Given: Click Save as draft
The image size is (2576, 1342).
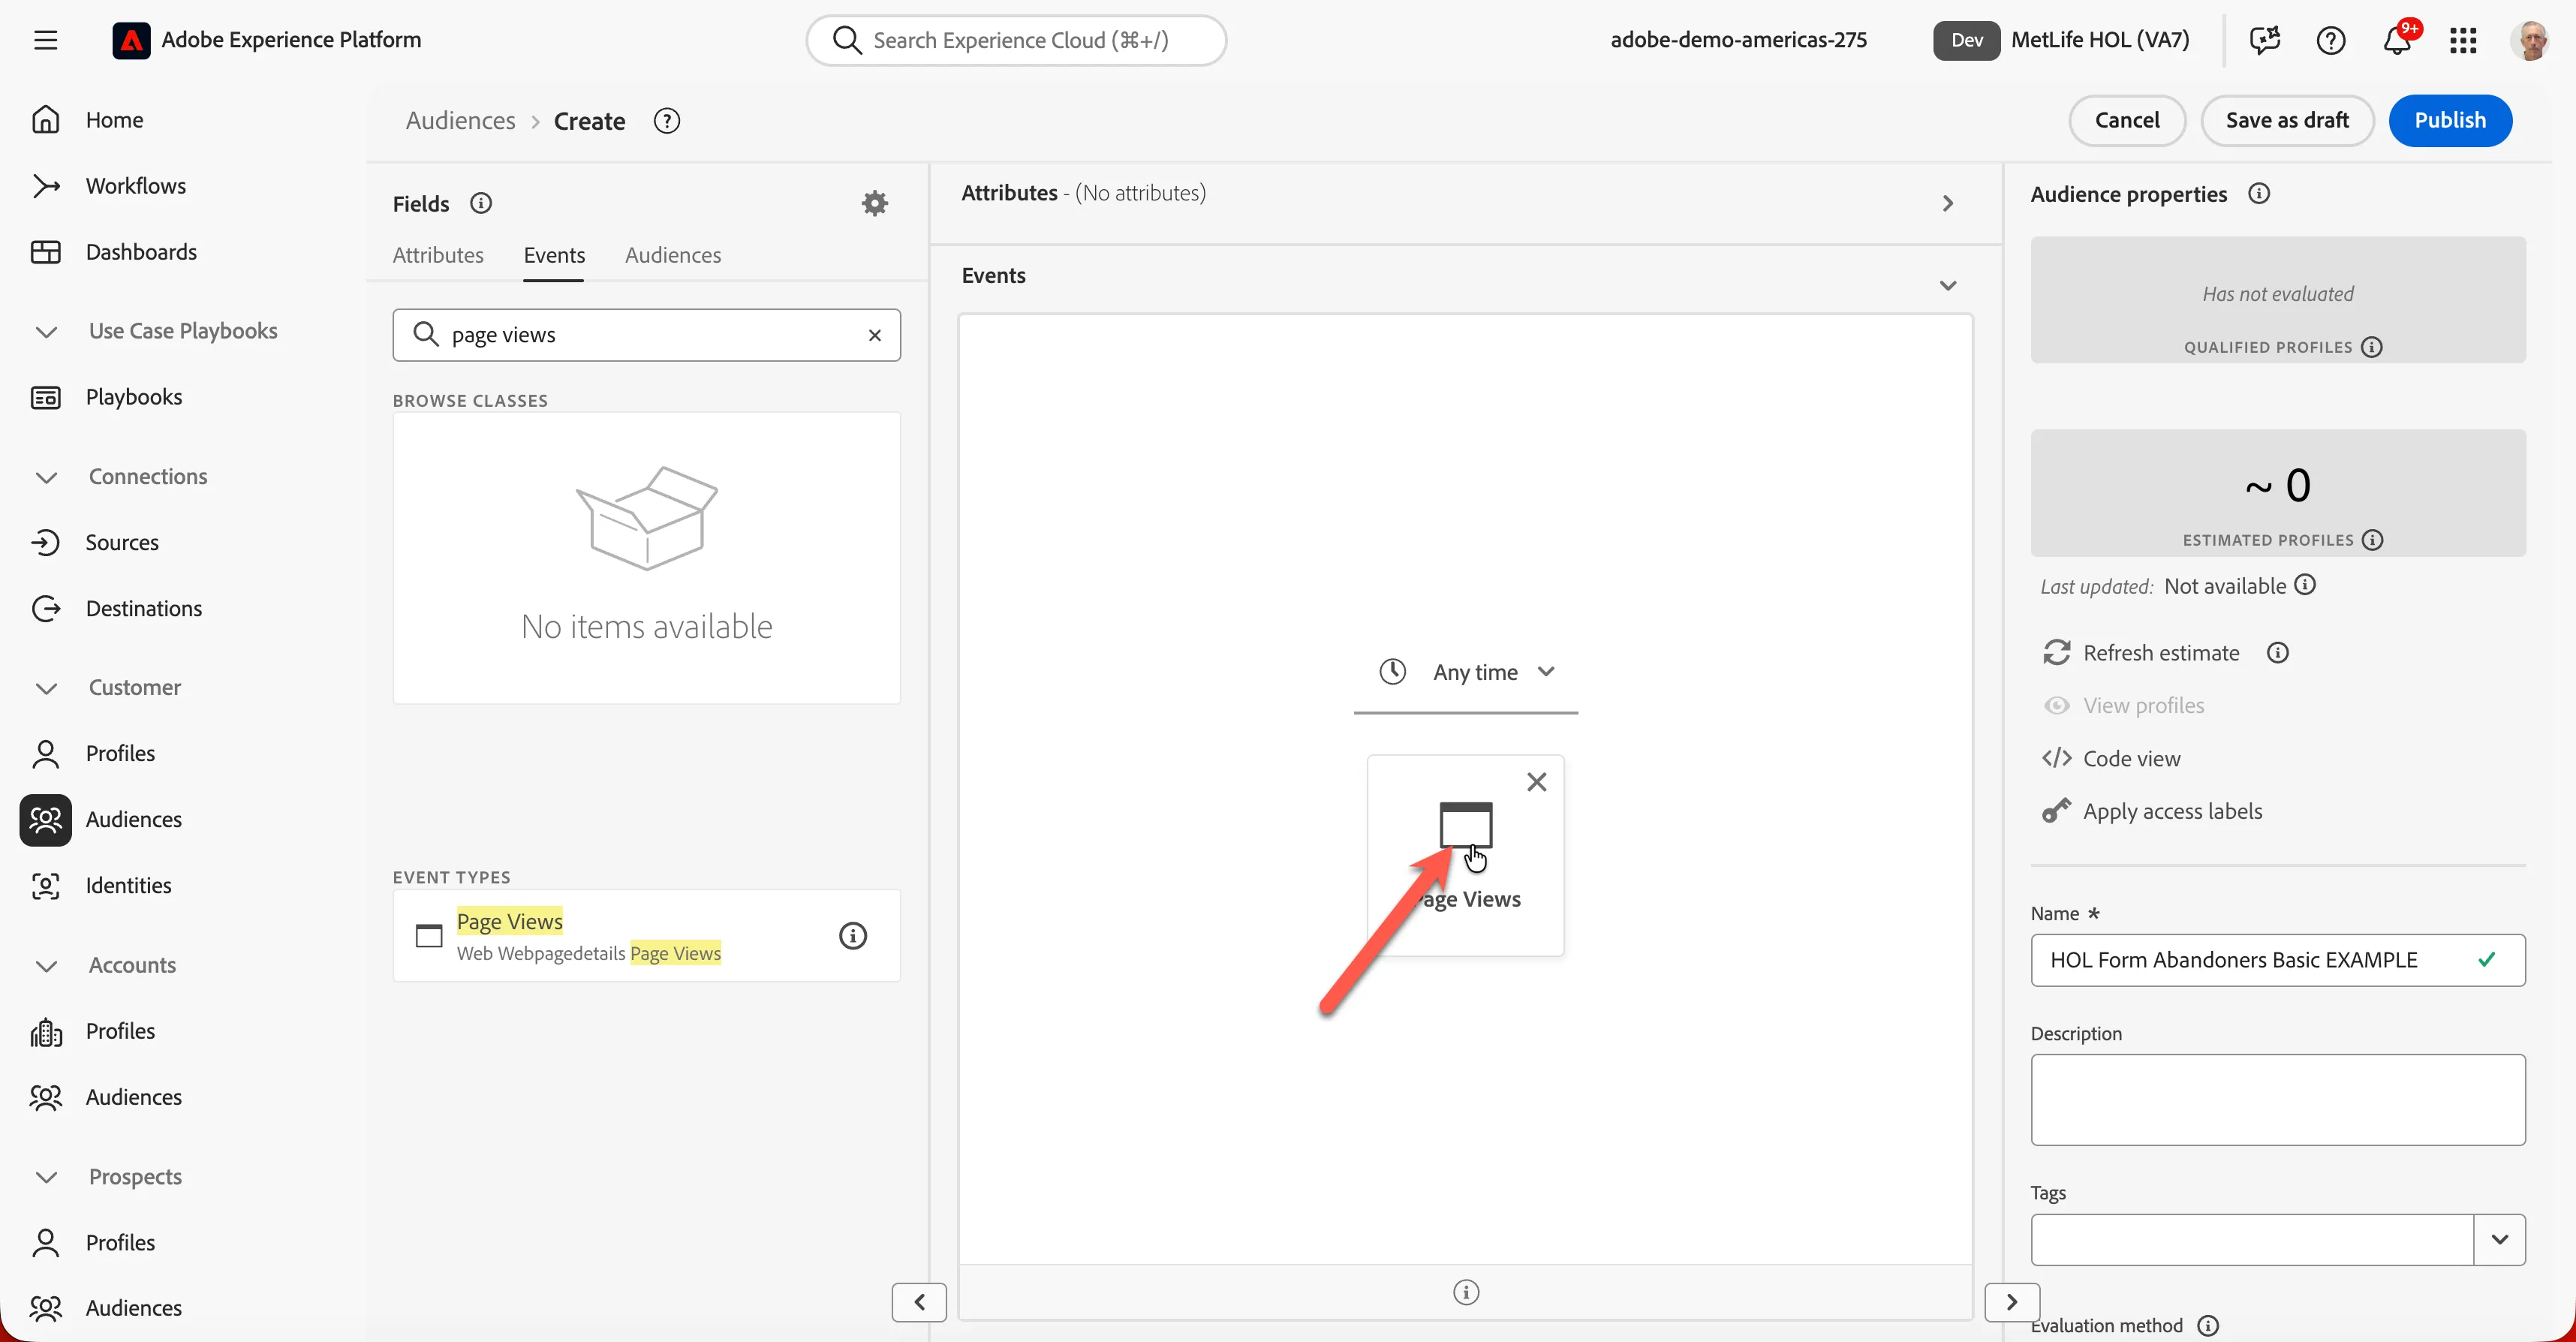Looking at the screenshot, I should click(x=2287, y=120).
